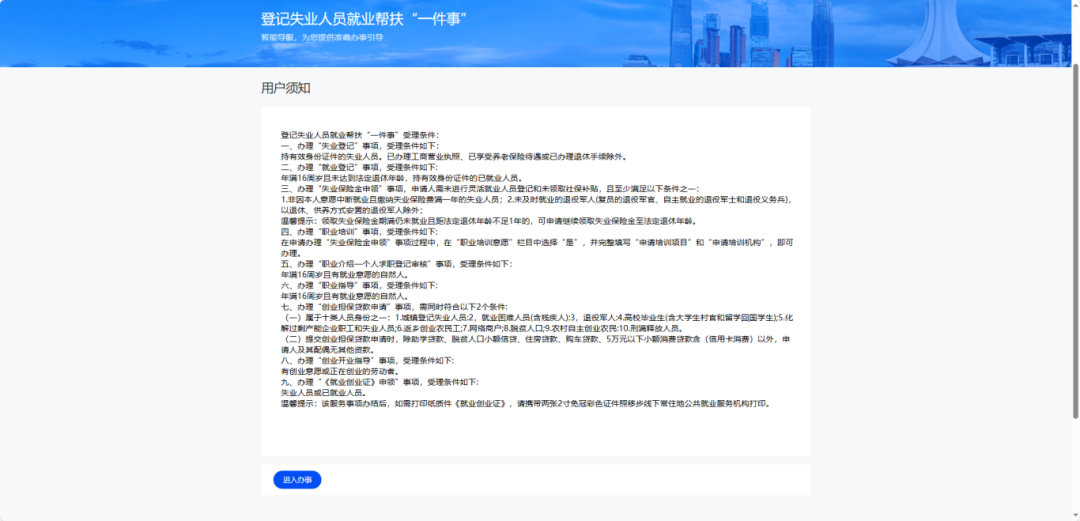Click the line （一）属于十类人员身份之一

click(x=537, y=318)
